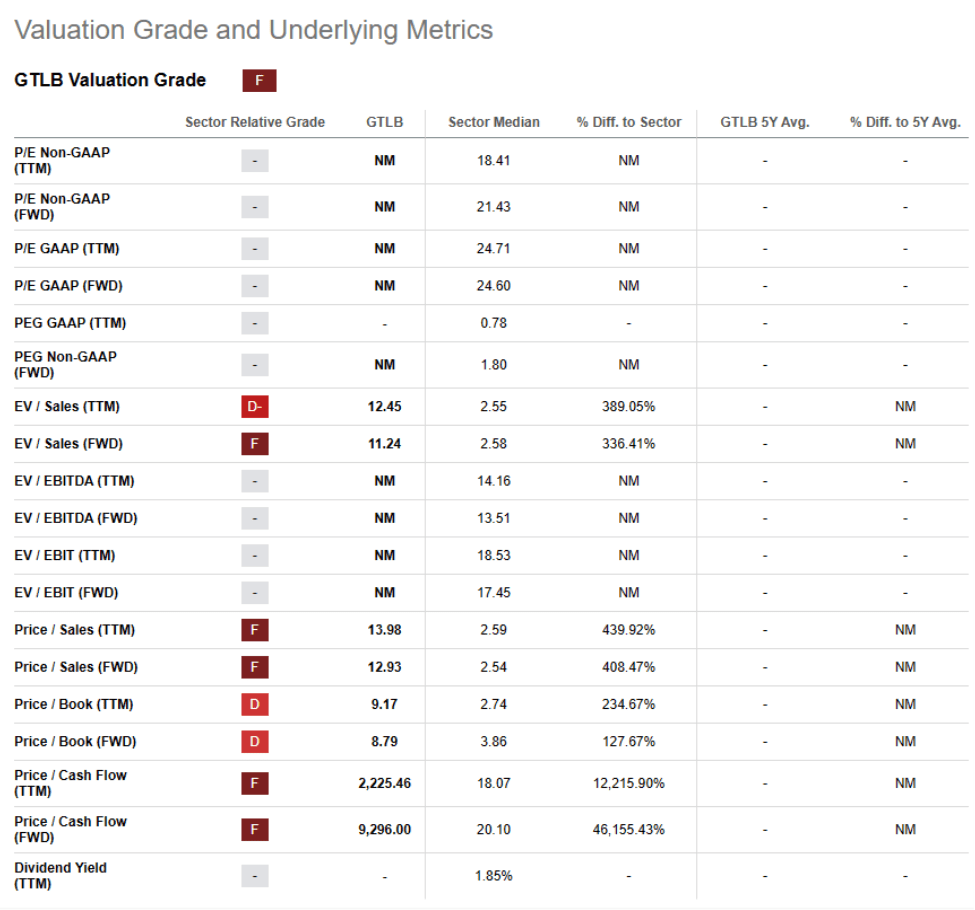Click the grey dash badge for P/E GAAP (TTM)
This screenshot has width=975, height=910.
[x=255, y=249]
